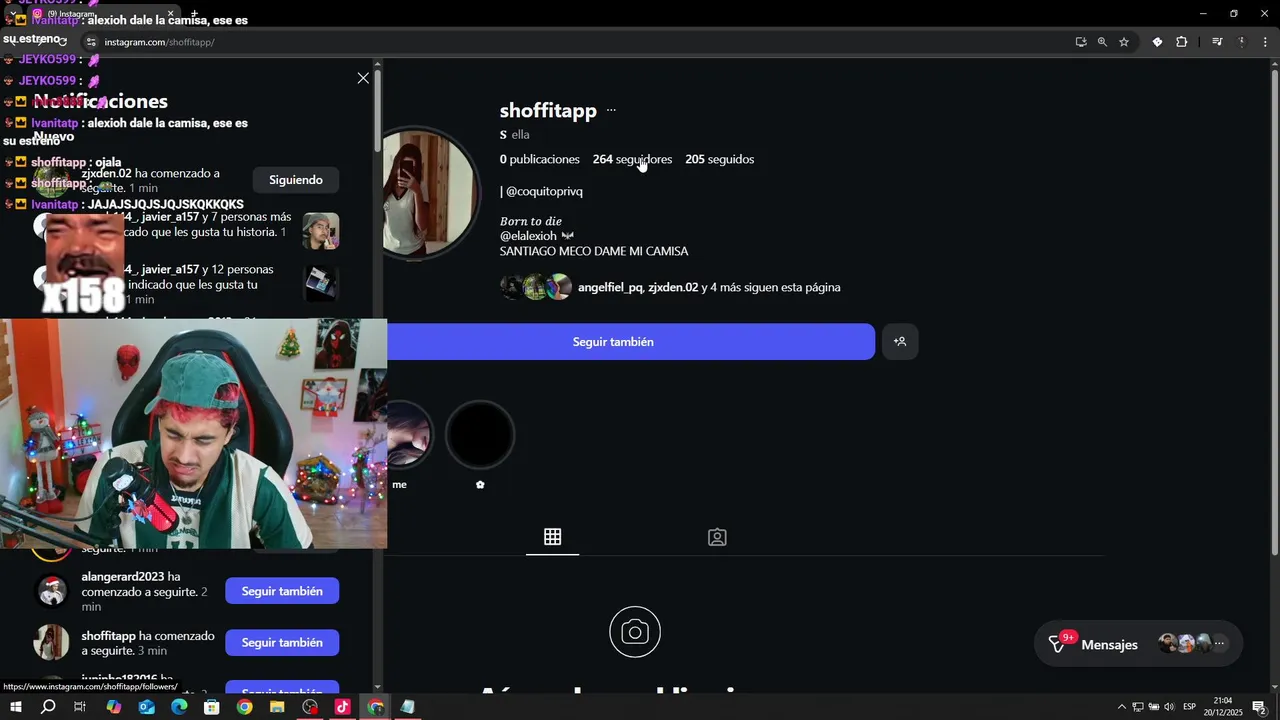Image resolution: width=1280 pixels, height=720 pixels.
Task: Click the camera icon in empty posts area
Action: click(x=635, y=632)
